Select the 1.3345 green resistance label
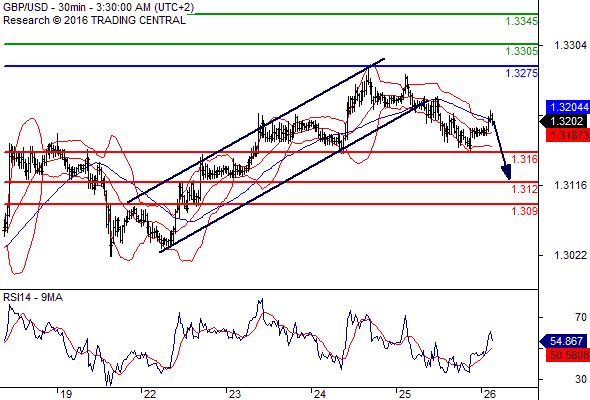Image resolution: width=590 pixels, height=400 pixels. [x=521, y=21]
